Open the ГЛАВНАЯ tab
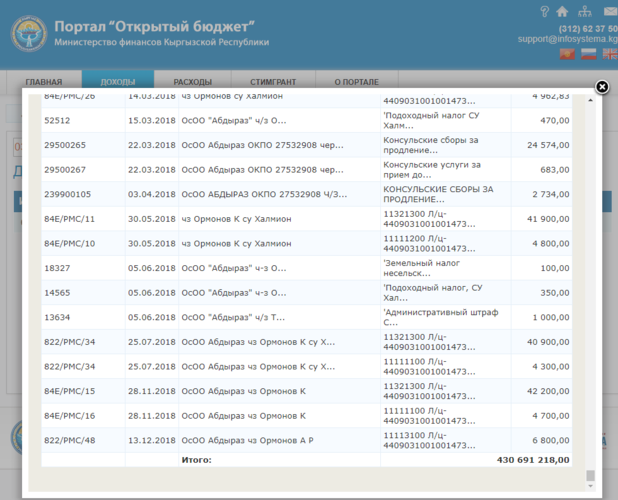 pyautogui.click(x=44, y=82)
